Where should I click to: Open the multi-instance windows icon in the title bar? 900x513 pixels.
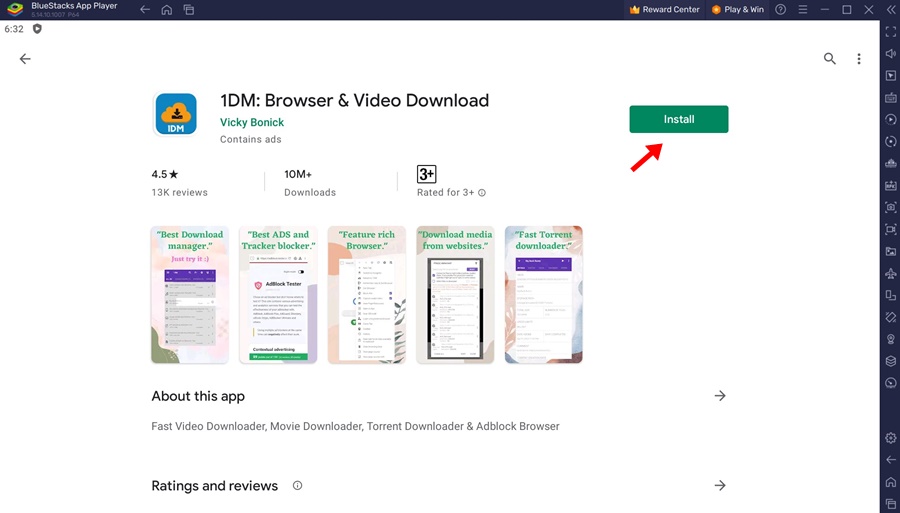click(189, 10)
